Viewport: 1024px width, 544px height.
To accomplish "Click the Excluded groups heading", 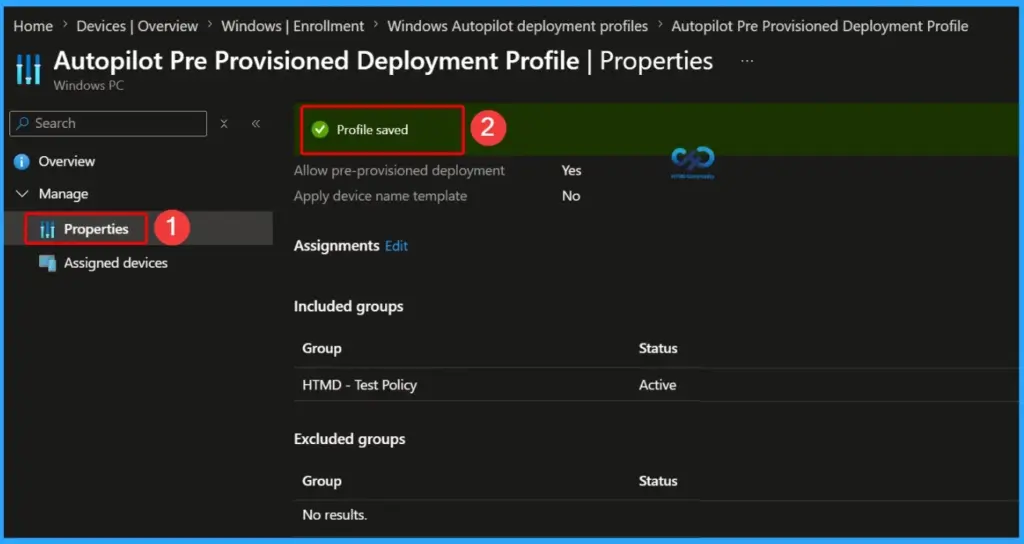I will click(x=349, y=439).
